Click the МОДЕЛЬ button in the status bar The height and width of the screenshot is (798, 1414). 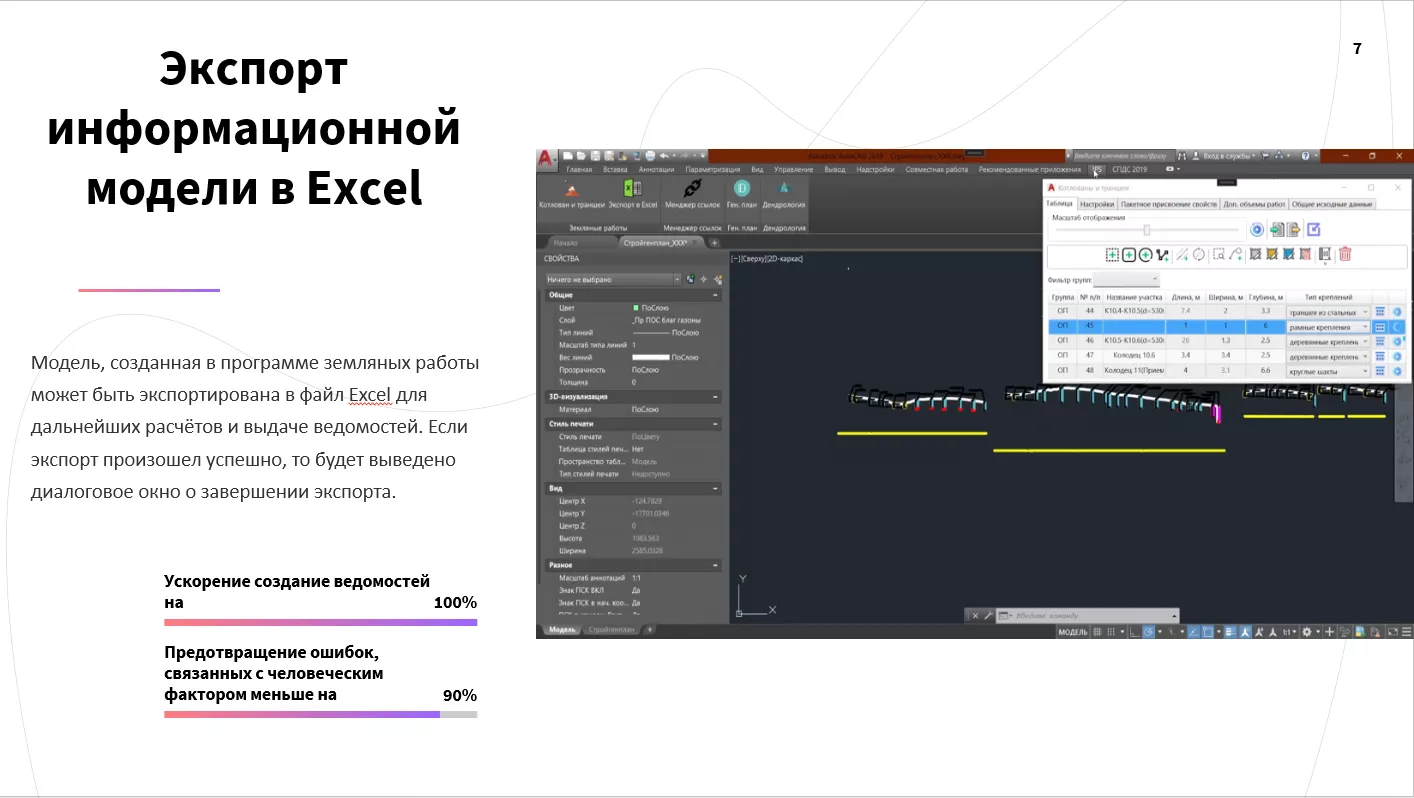click(1073, 632)
